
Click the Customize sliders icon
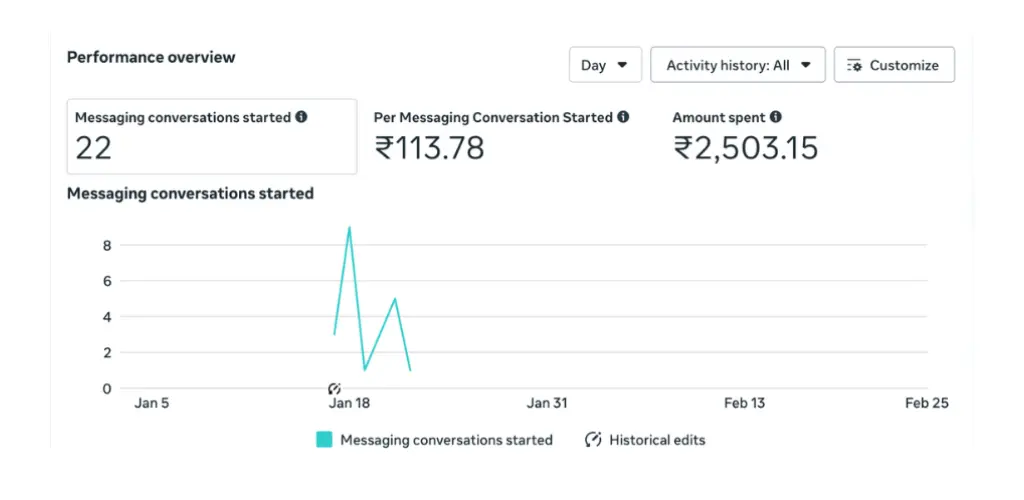(x=854, y=65)
